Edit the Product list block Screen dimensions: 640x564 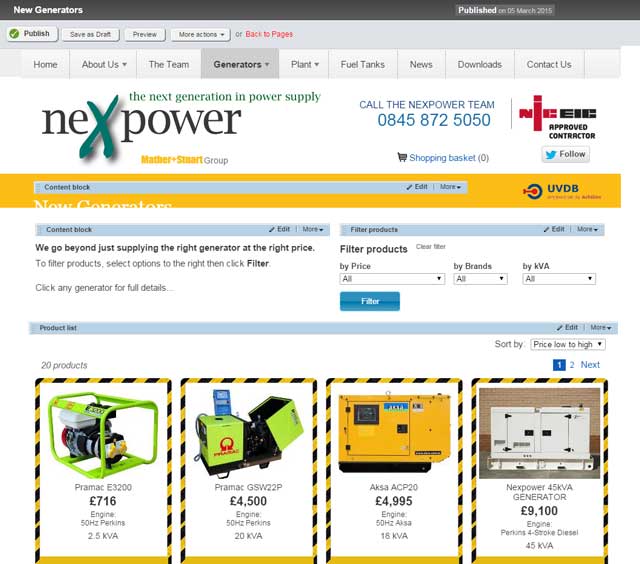click(568, 328)
